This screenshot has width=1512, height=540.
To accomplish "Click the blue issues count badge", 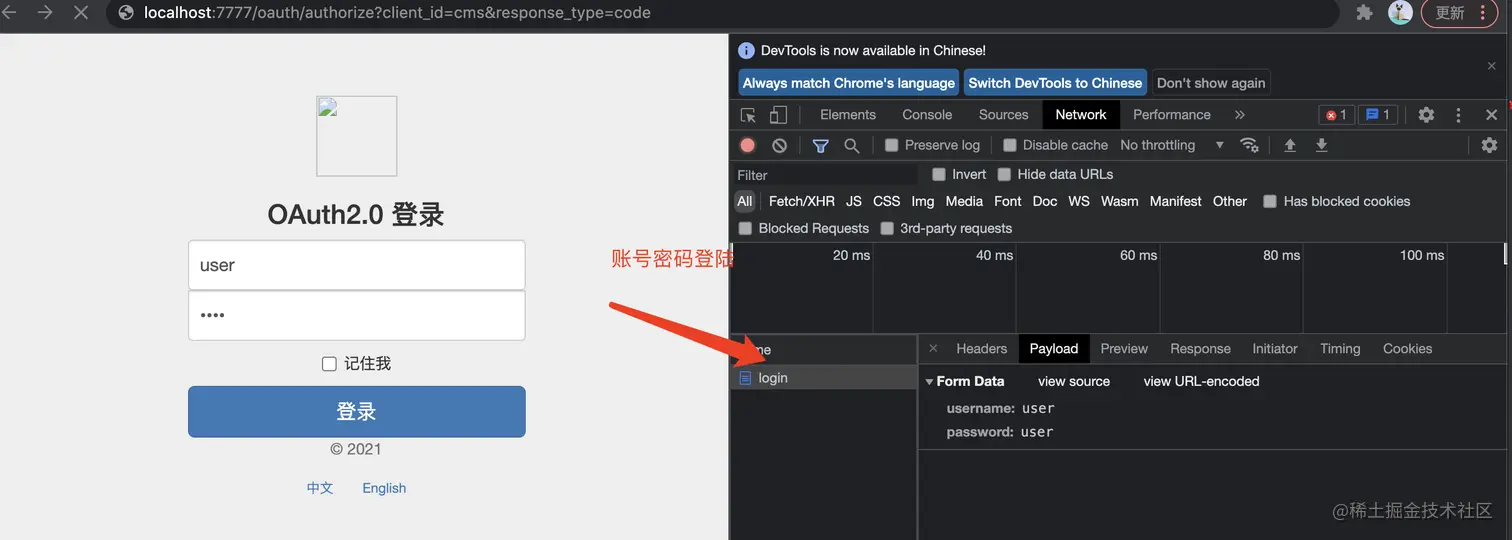I will coord(1379,115).
